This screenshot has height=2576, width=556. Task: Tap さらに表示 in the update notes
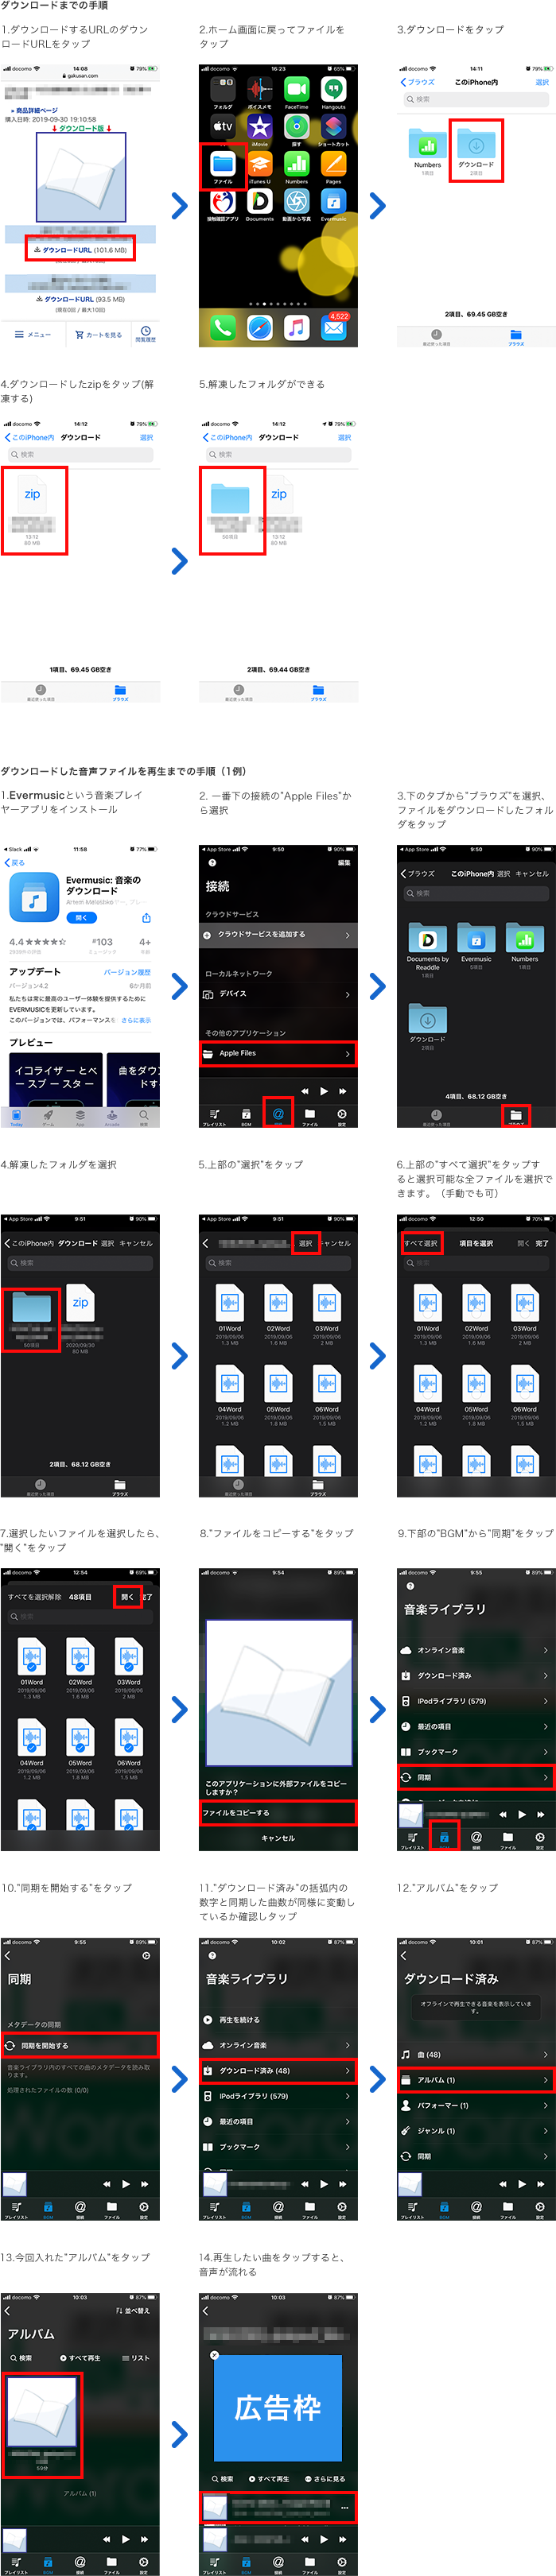(136, 1020)
